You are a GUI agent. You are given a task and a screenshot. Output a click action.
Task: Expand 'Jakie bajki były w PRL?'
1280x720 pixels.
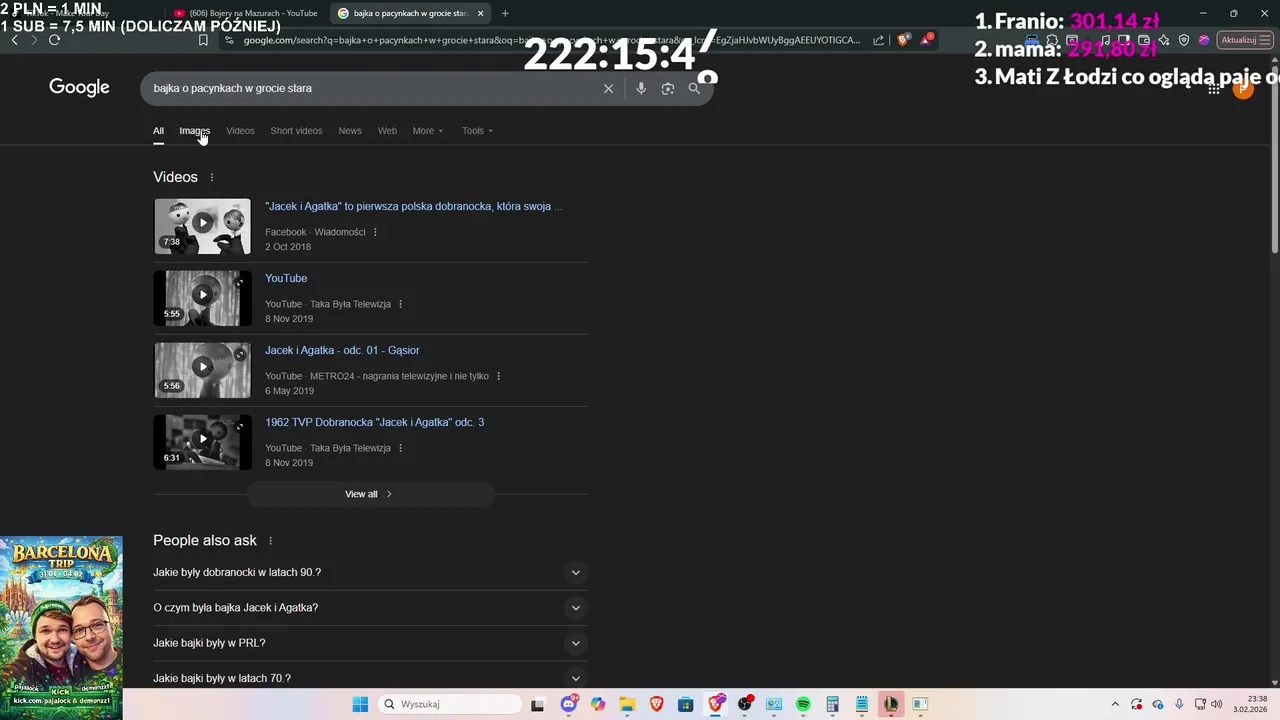[370, 643]
